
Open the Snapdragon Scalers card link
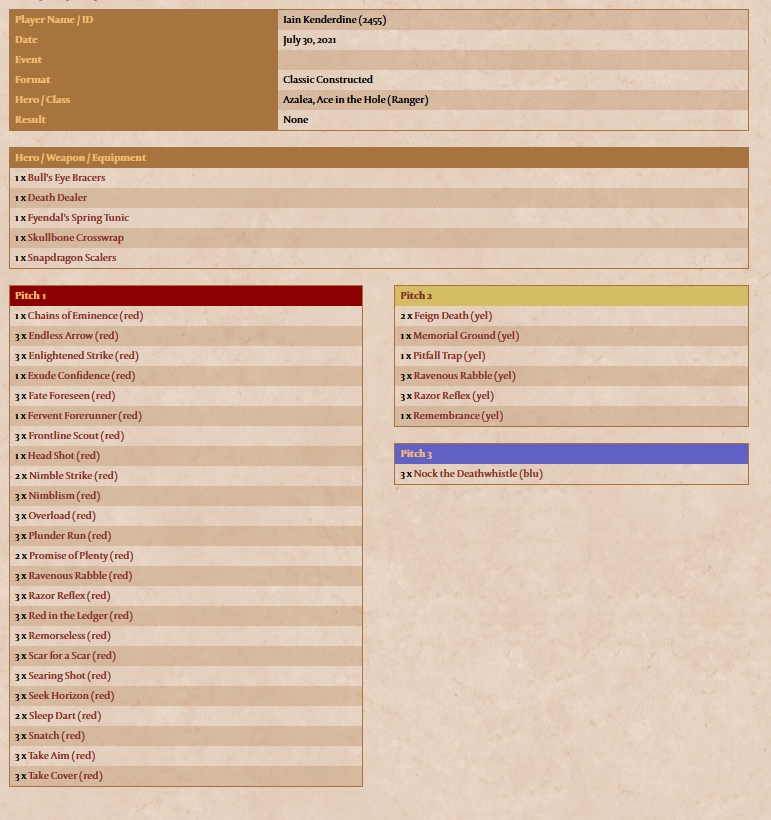(x=72, y=257)
